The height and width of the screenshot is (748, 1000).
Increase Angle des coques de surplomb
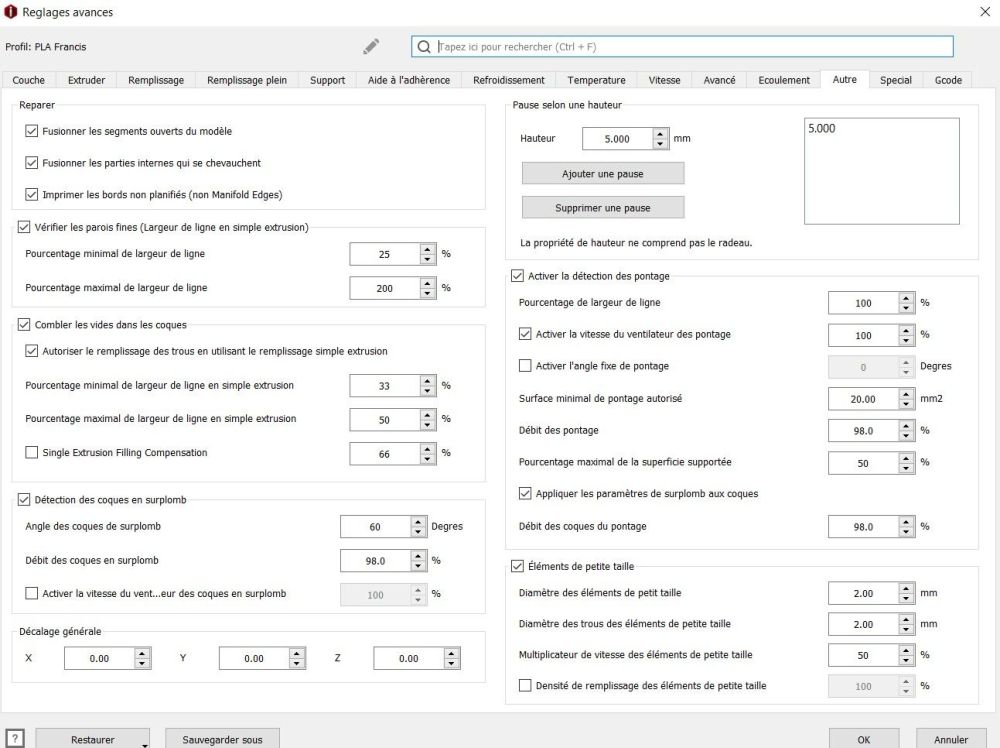coord(418,522)
